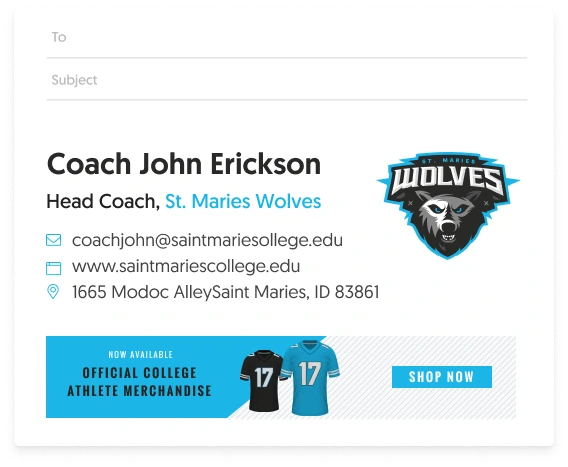568x467 pixels.
Task: Click the Now Available banner label
Action: [141, 354]
